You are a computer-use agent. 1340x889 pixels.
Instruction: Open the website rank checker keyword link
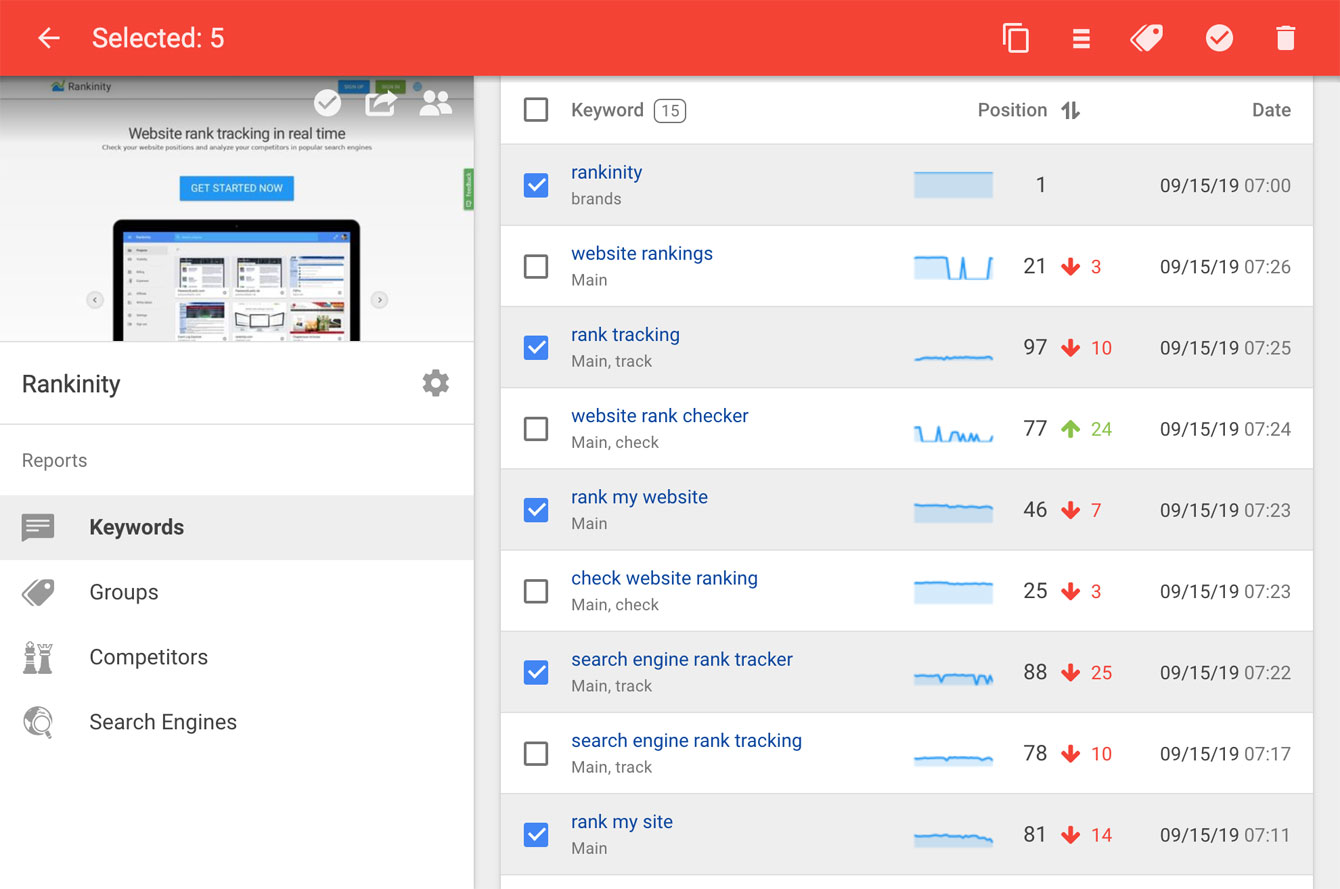pyautogui.click(x=660, y=415)
